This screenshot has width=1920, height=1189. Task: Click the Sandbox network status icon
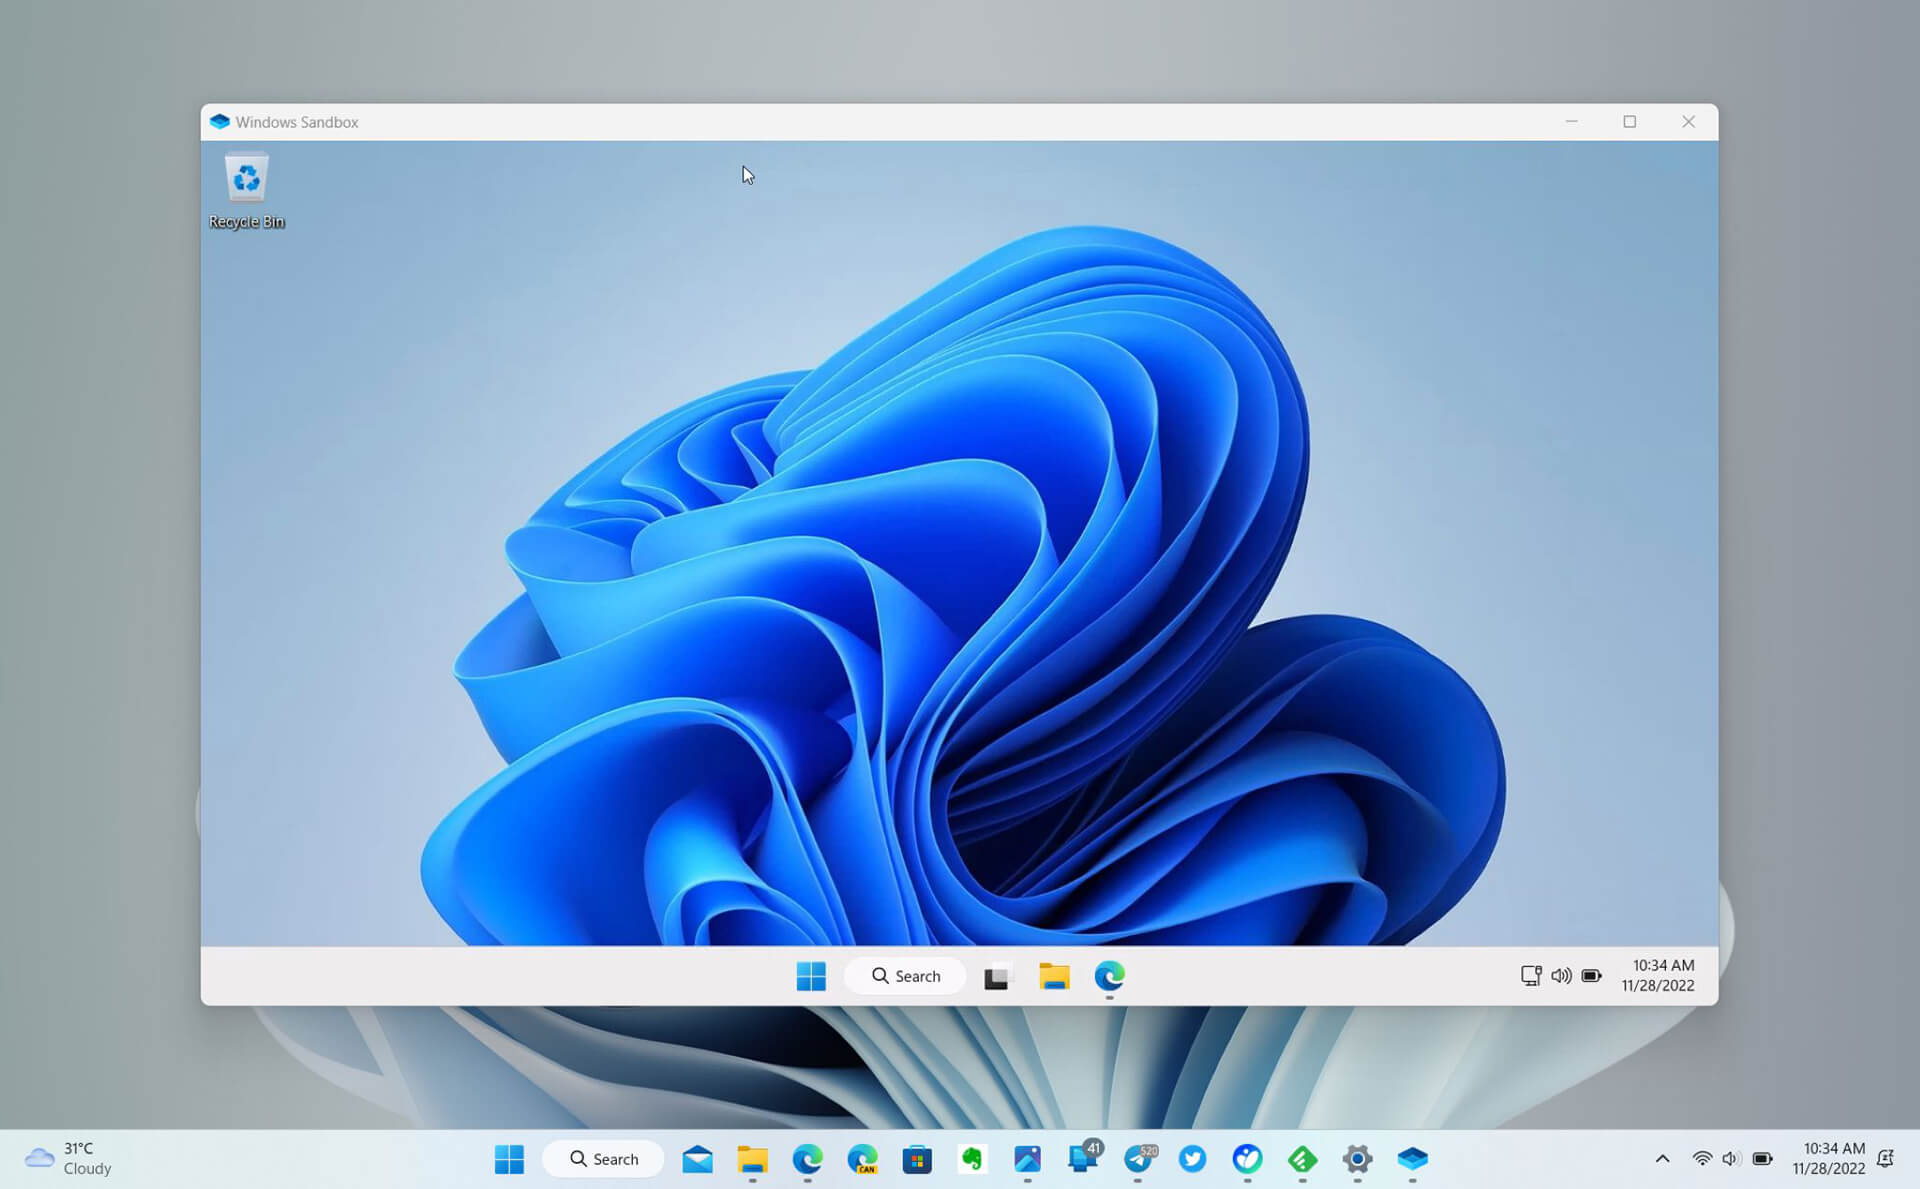point(1530,975)
